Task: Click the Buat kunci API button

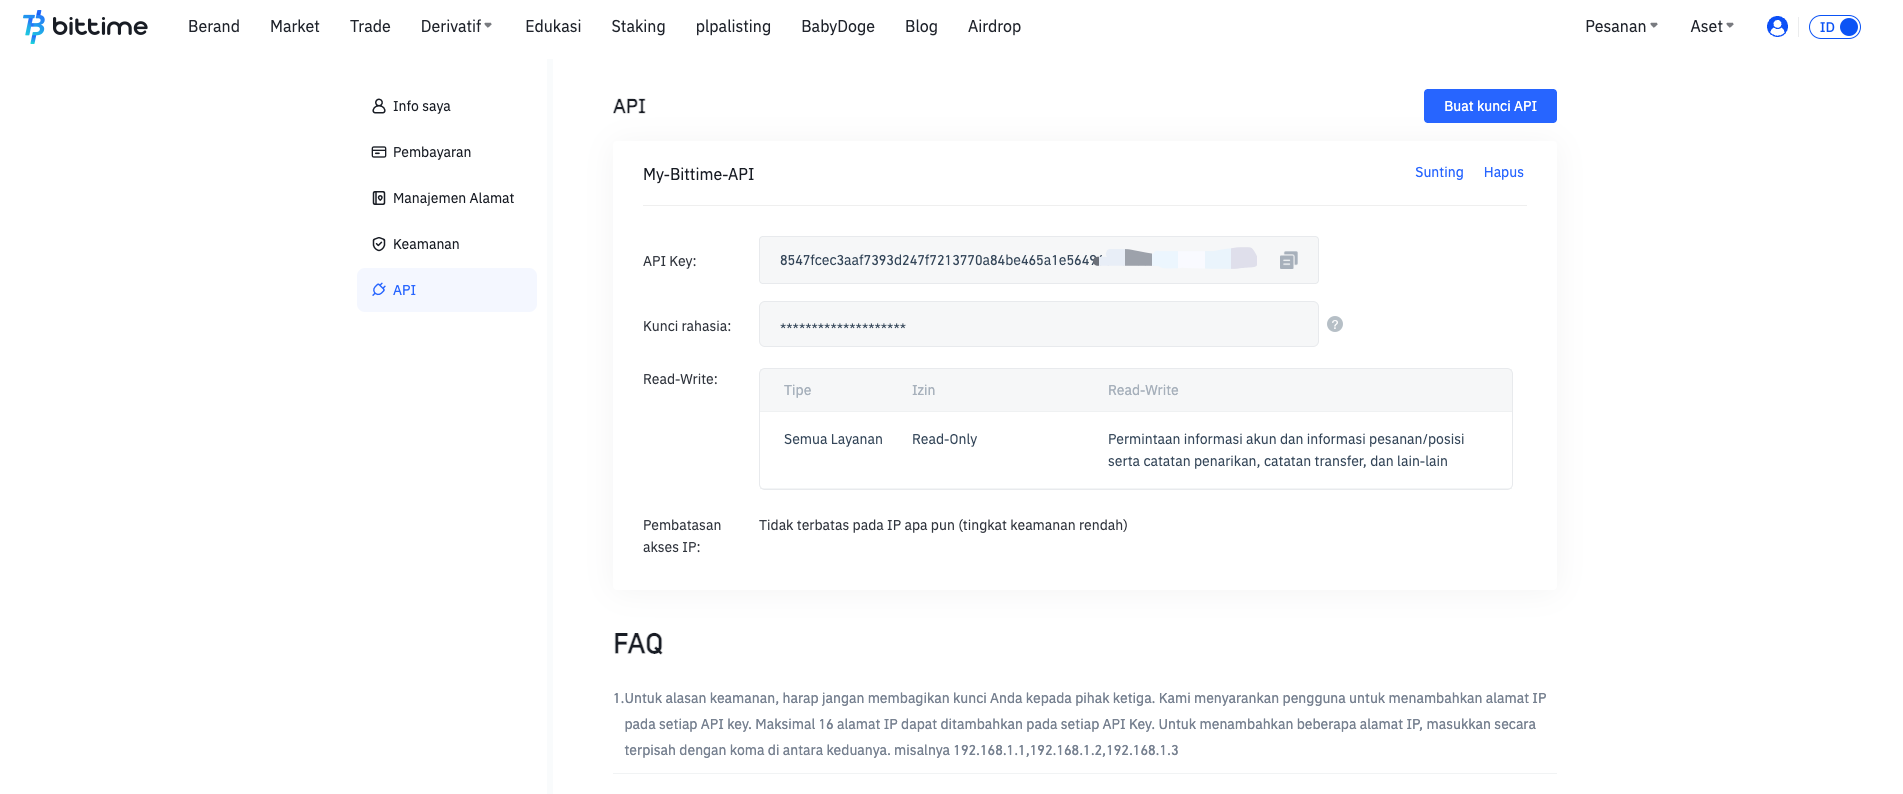Action: pyautogui.click(x=1490, y=106)
